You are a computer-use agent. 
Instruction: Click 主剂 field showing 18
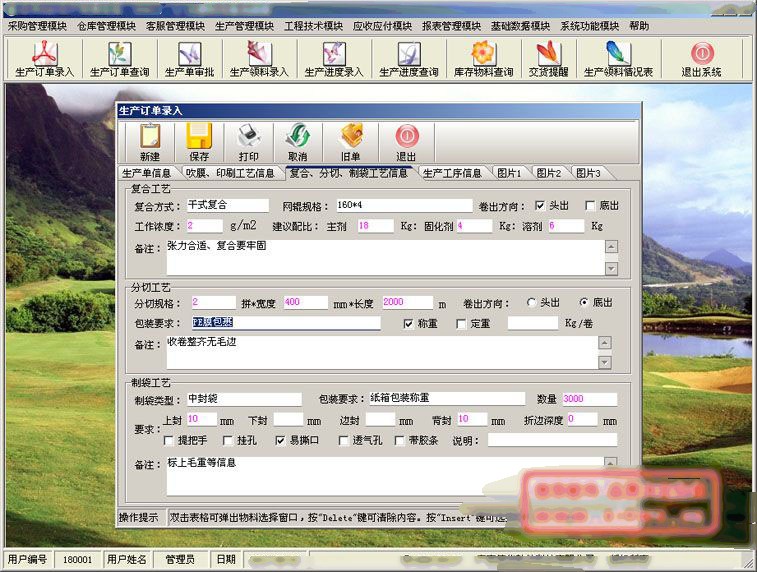tap(376, 226)
